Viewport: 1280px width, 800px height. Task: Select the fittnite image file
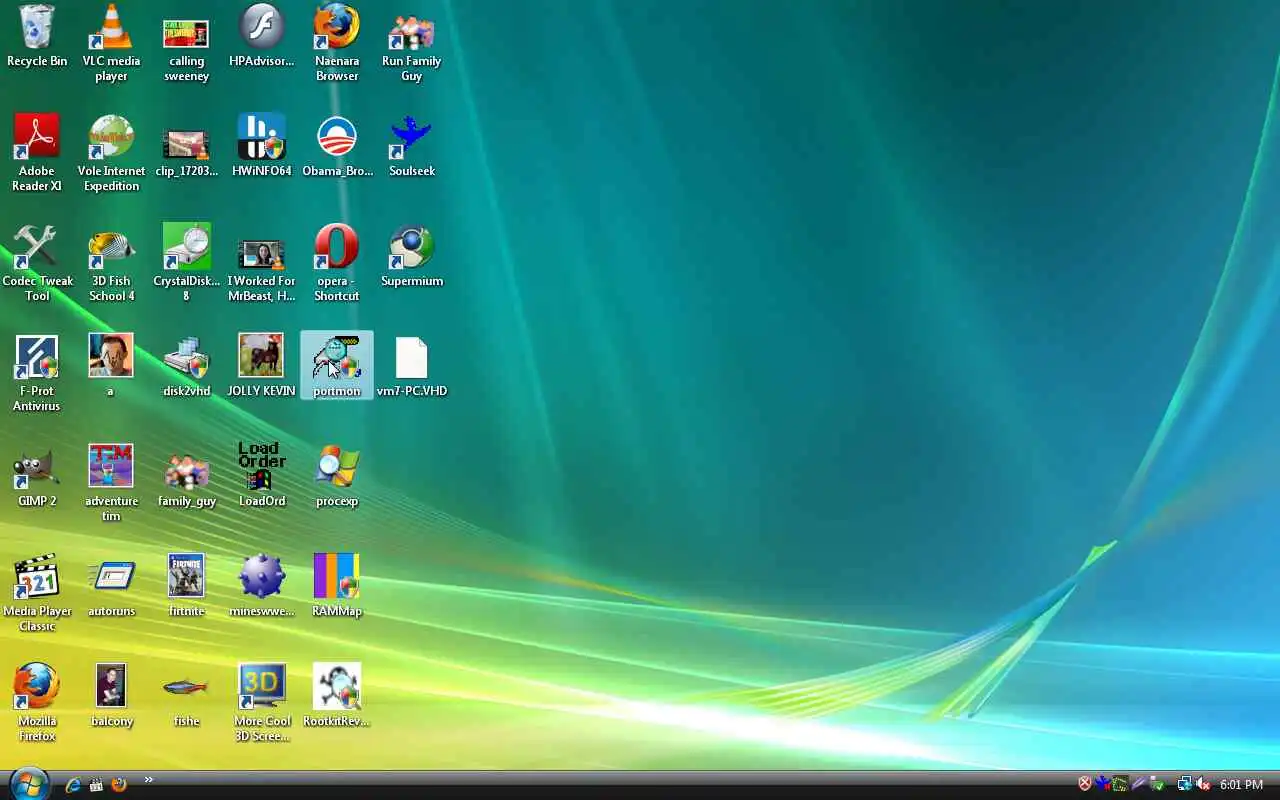pos(186,586)
